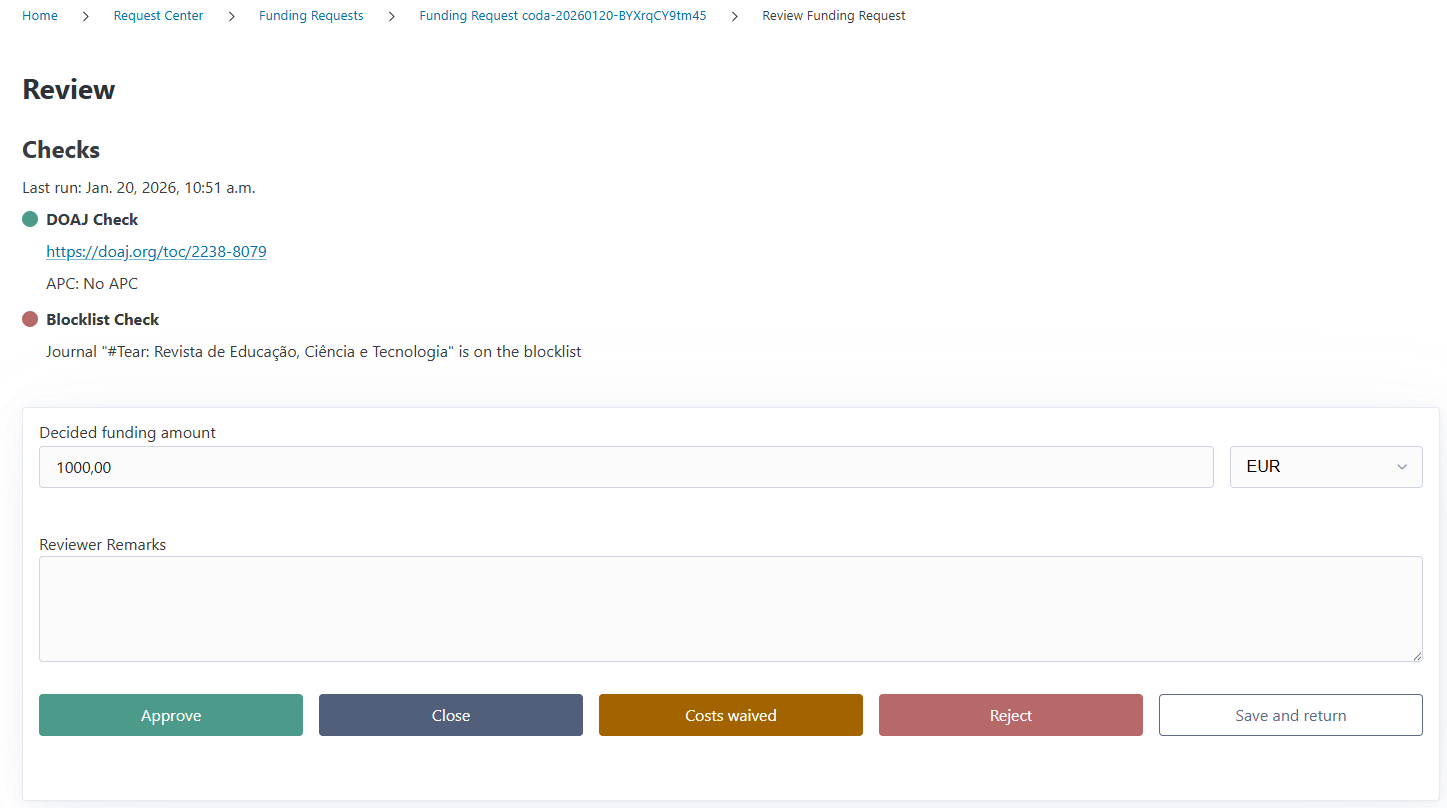Click the Review Funding Request breadcrumb text

click(833, 16)
